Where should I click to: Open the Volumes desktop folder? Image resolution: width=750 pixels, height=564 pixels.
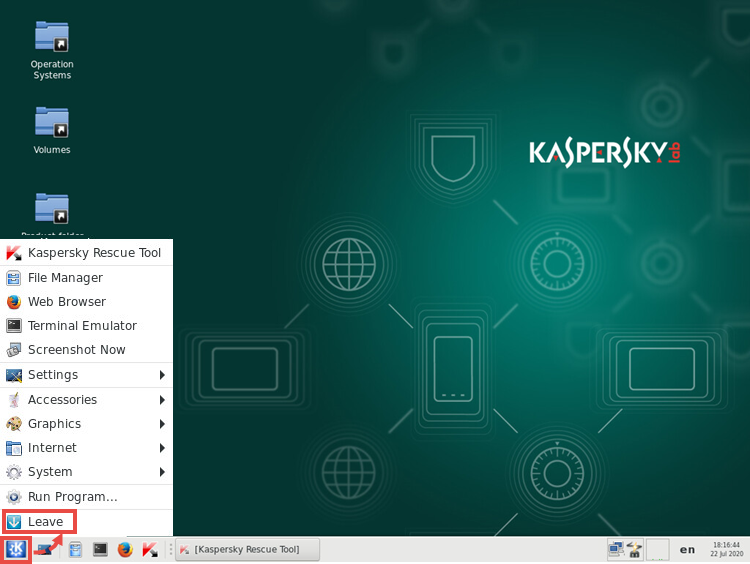pyautogui.click(x=52, y=130)
